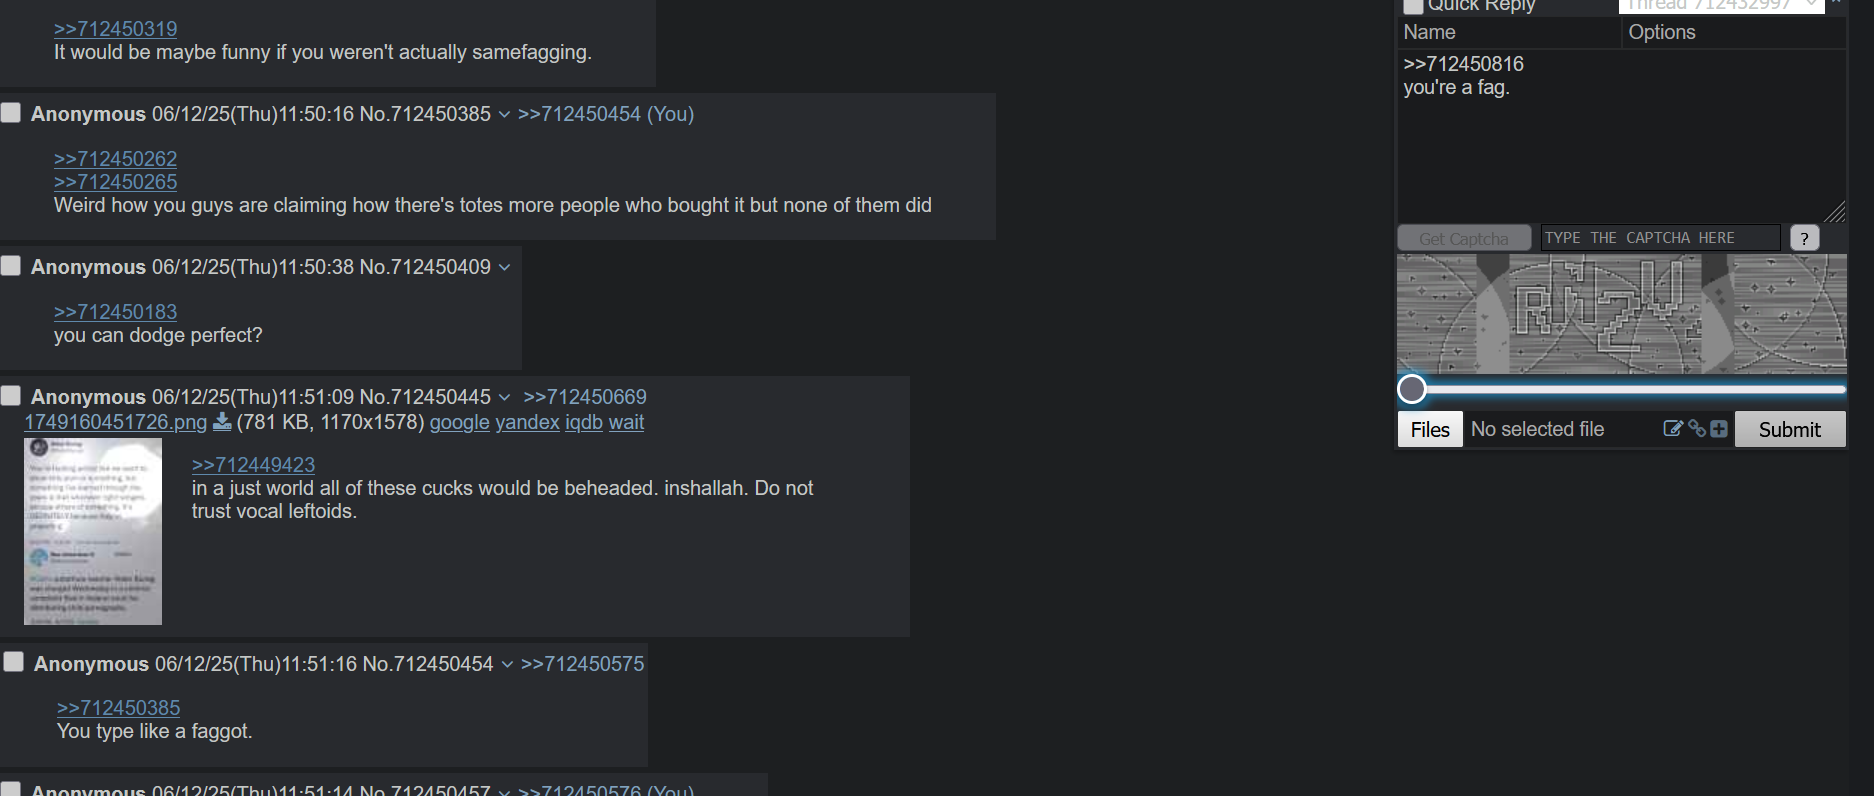Click the draw/edit image icon beside file selector
Screen dimensions: 1874x796
(1672, 429)
